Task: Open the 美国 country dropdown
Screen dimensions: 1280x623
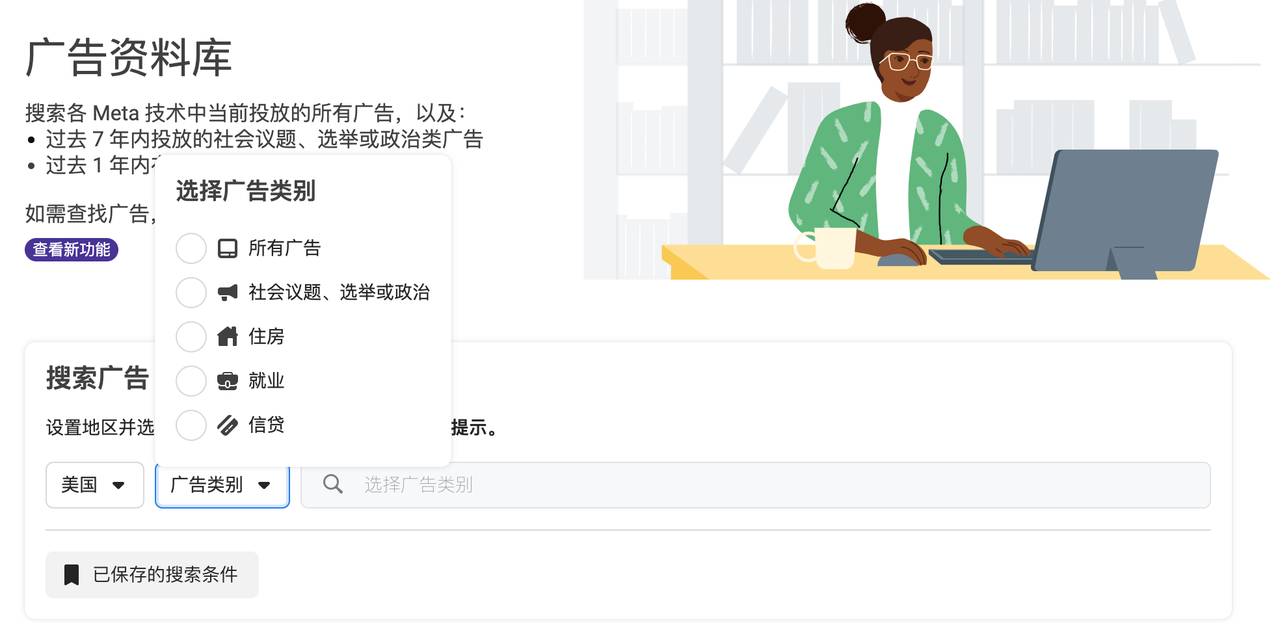Action: [95, 485]
